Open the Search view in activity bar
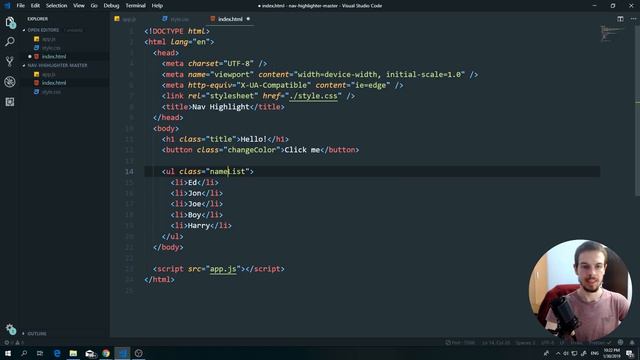This screenshot has height=360, width=640. (10, 42)
